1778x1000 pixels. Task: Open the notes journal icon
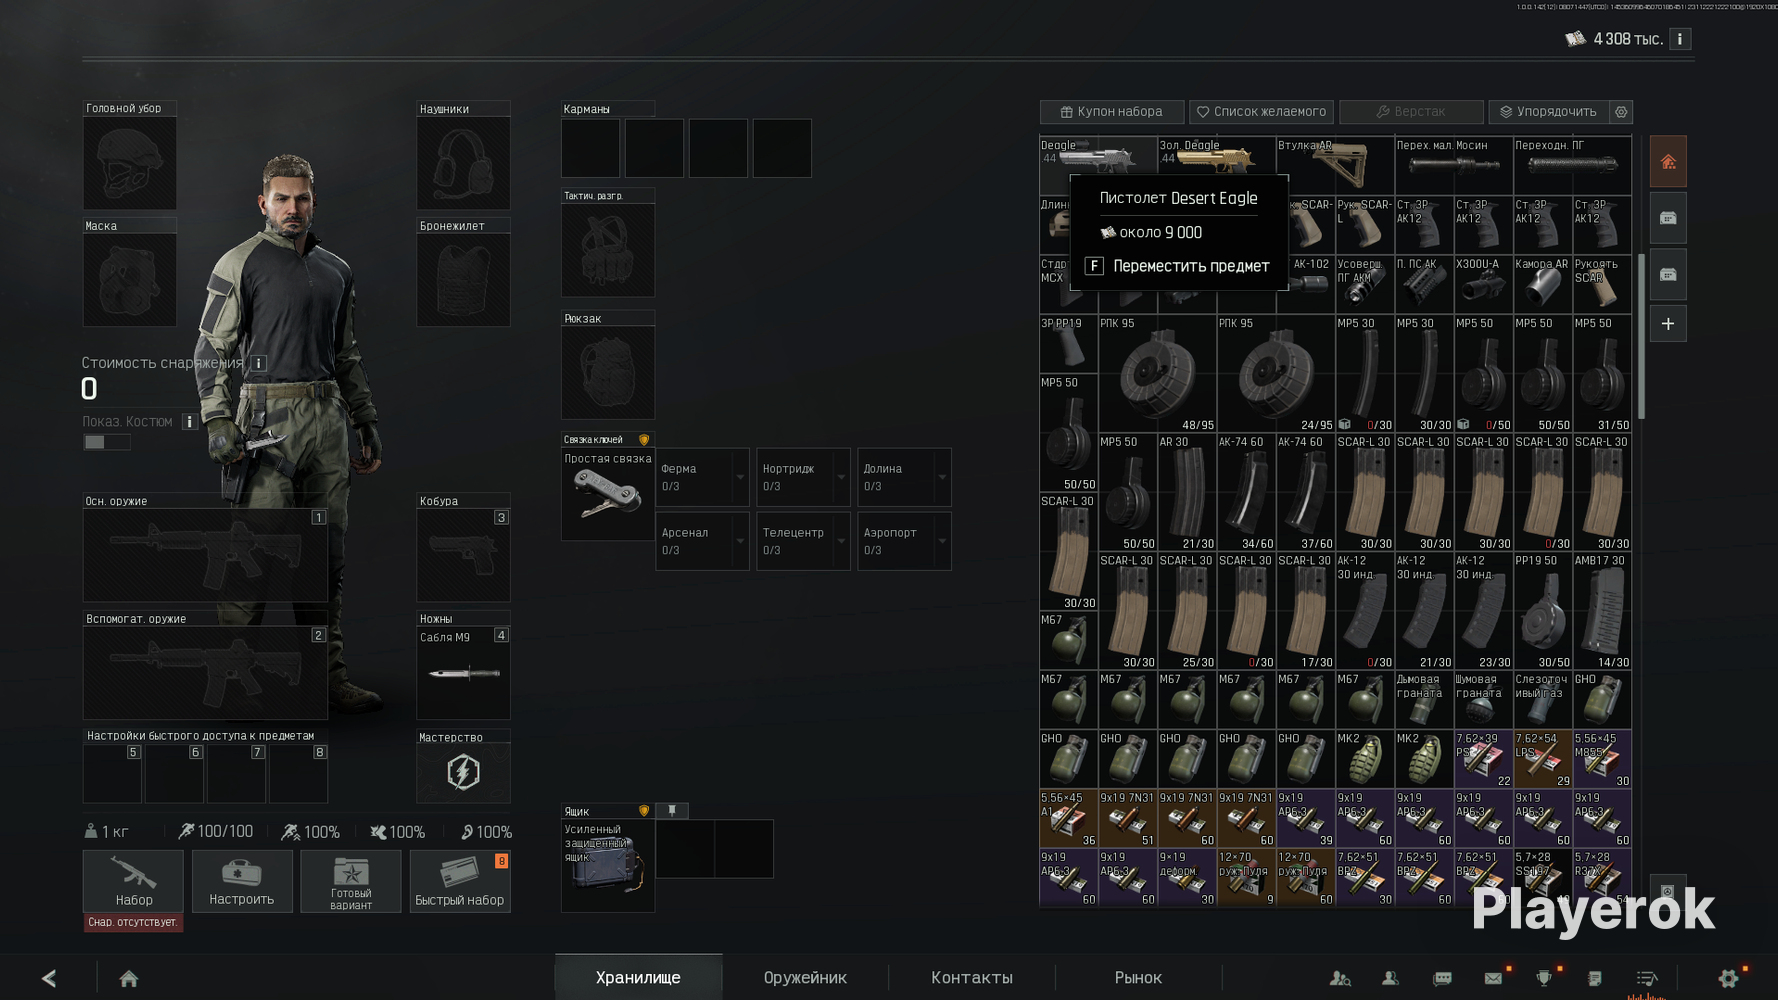(x=1595, y=978)
